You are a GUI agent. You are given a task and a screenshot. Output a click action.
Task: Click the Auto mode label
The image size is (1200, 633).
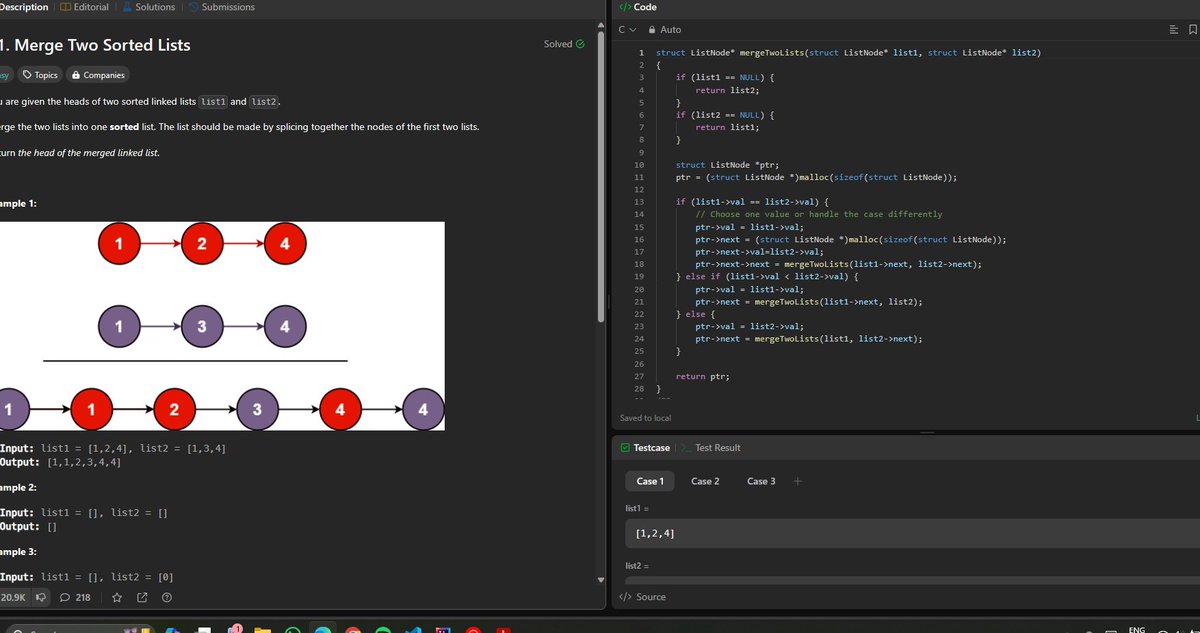point(670,30)
